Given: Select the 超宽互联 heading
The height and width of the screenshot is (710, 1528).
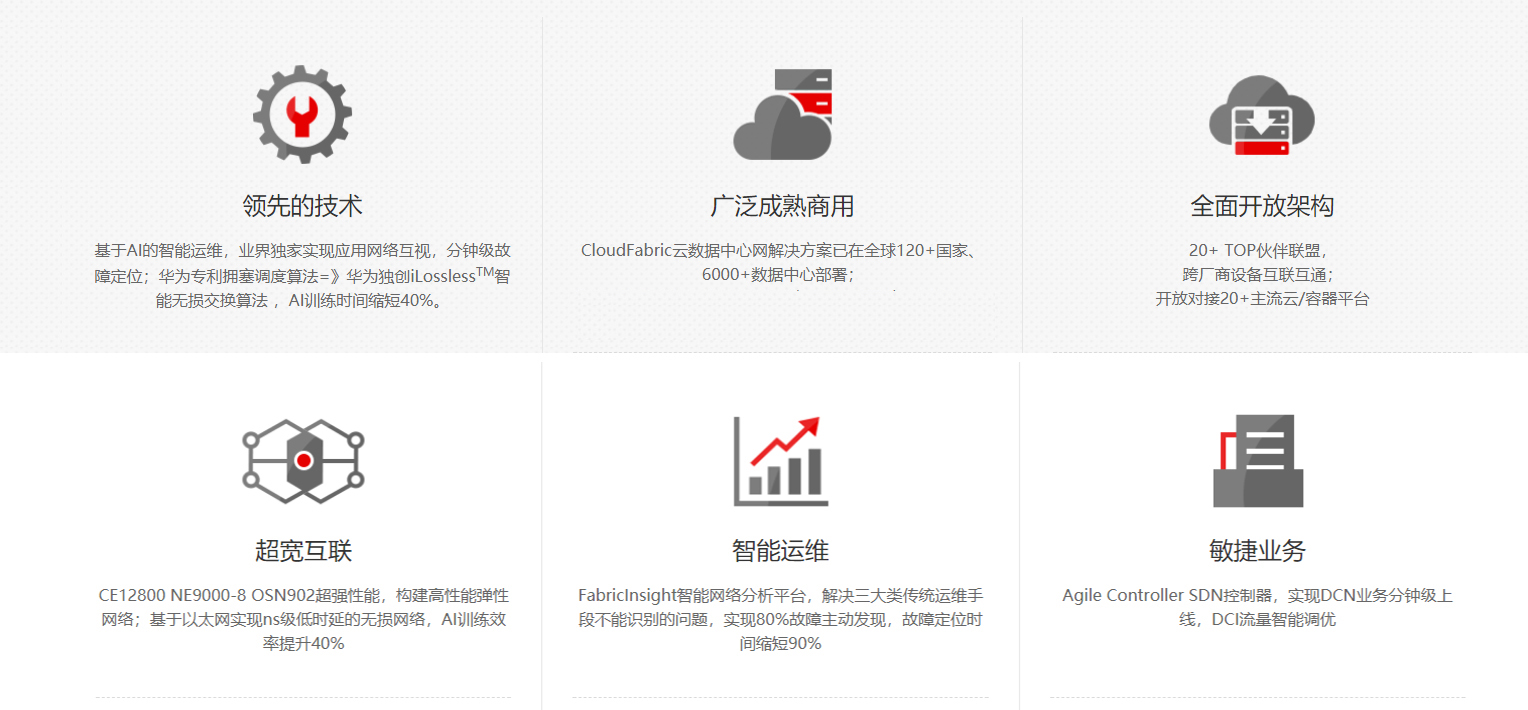Looking at the screenshot, I should [303, 551].
